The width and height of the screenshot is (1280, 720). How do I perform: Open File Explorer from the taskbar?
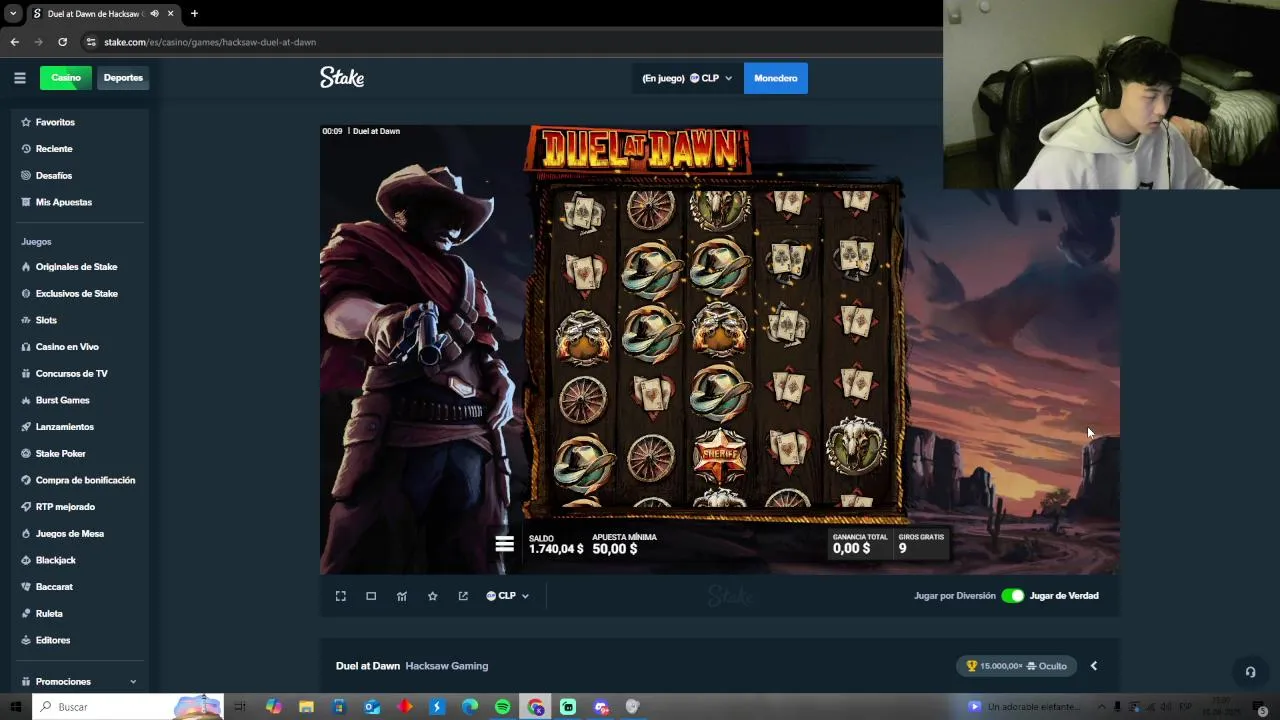306,707
